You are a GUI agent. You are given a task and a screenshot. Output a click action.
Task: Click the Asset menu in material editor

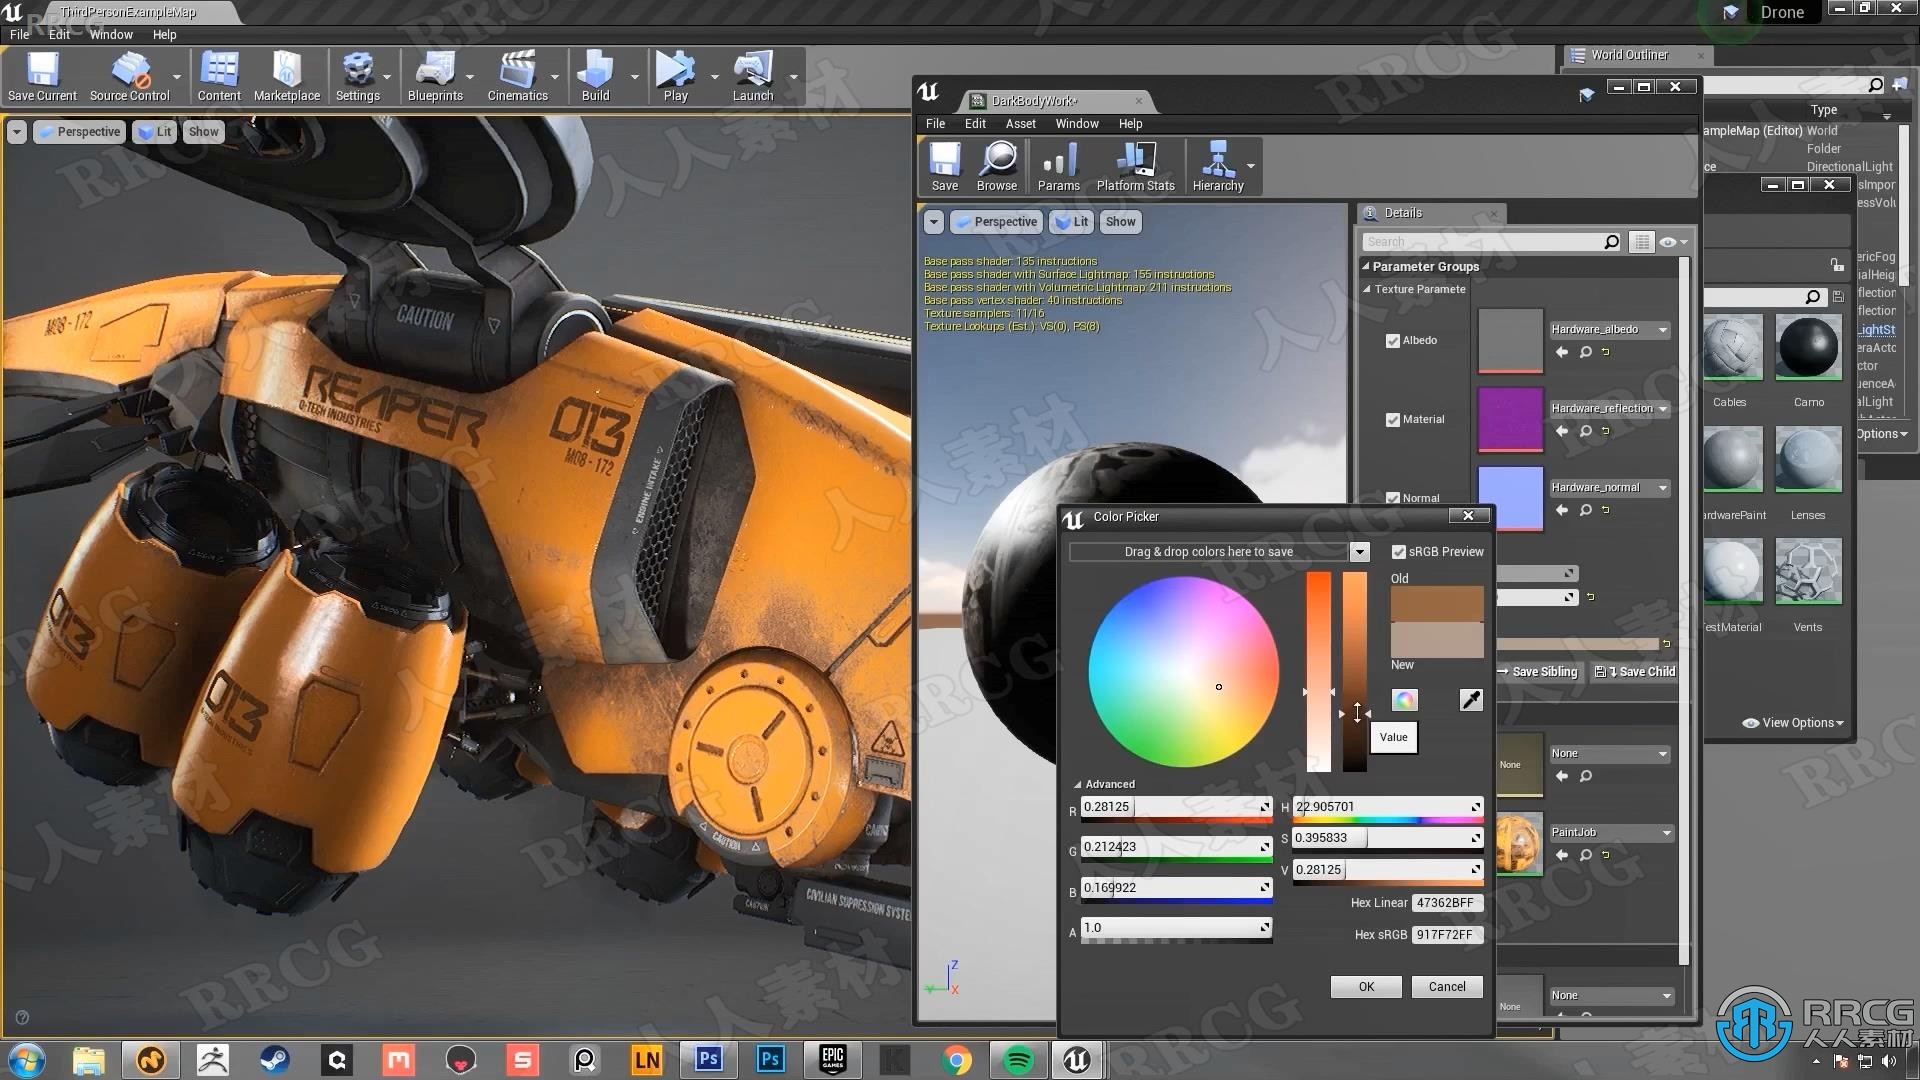[x=1019, y=123]
